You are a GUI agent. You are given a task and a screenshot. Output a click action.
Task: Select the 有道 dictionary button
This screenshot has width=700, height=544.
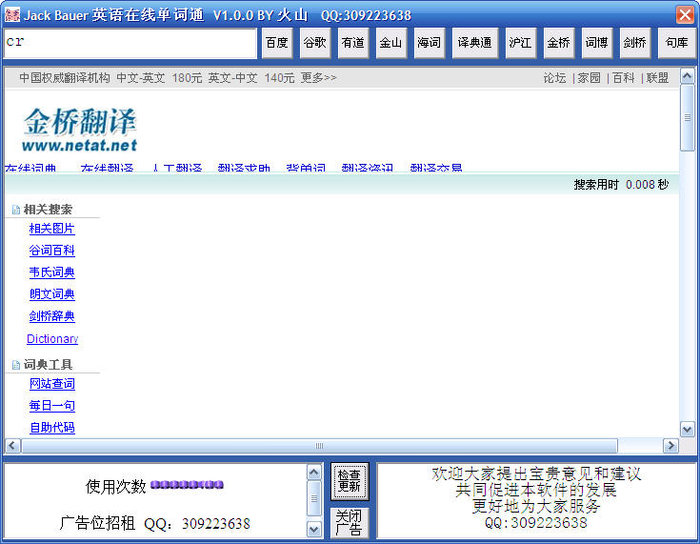click(353, 43)
